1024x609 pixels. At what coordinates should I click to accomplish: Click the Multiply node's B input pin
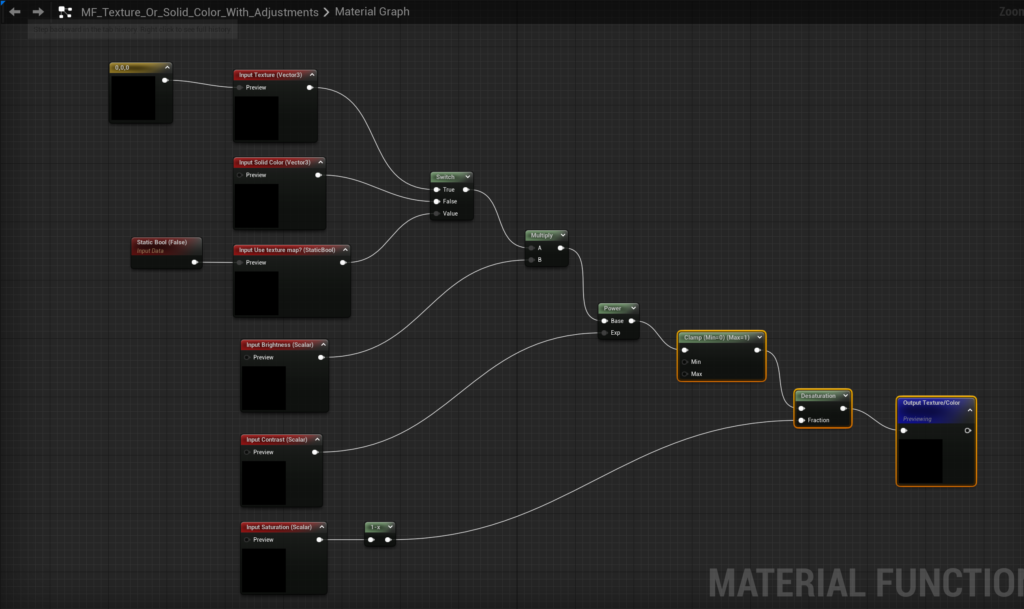[x=530, y=260]
